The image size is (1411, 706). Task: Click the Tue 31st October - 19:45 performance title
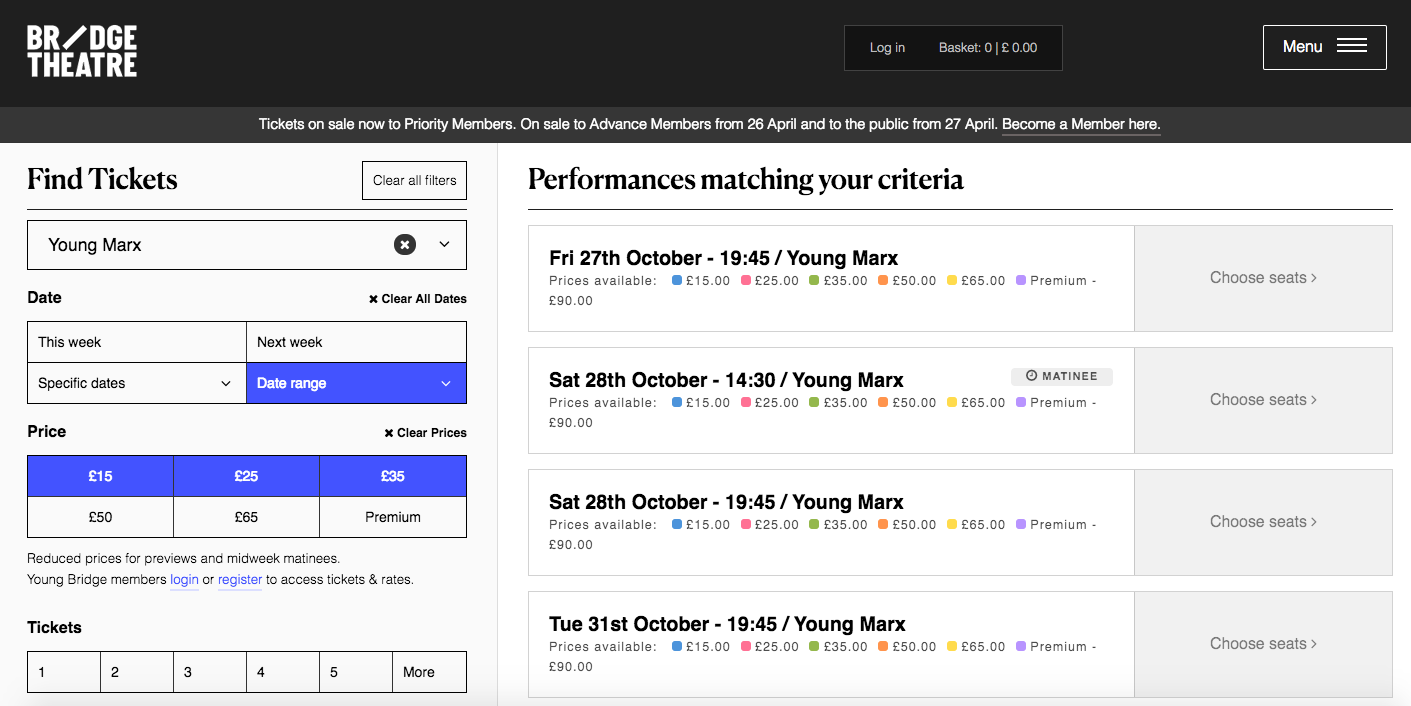[x=727, y=624]
